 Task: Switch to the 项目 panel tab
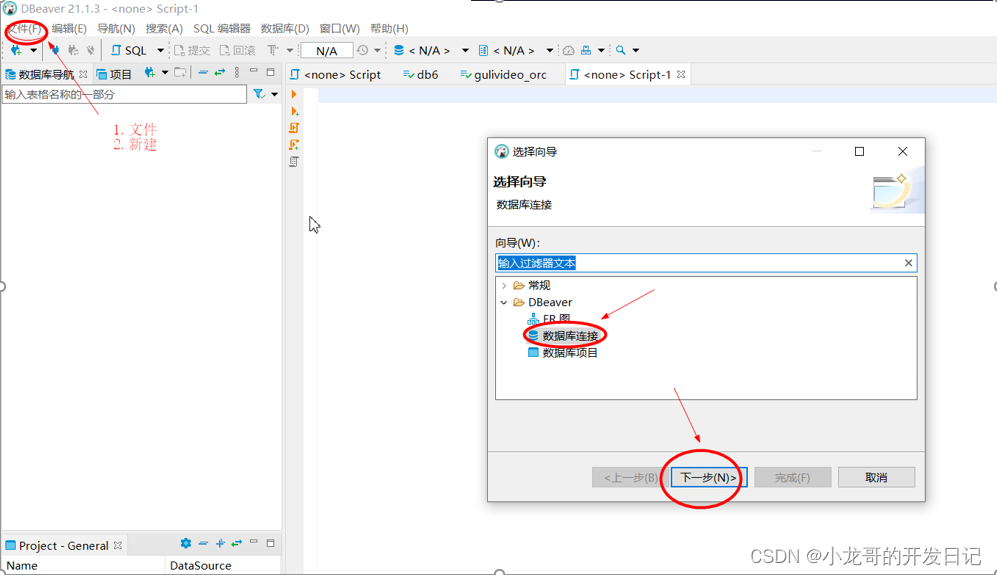pyautogui.click(x=114, y=74)
